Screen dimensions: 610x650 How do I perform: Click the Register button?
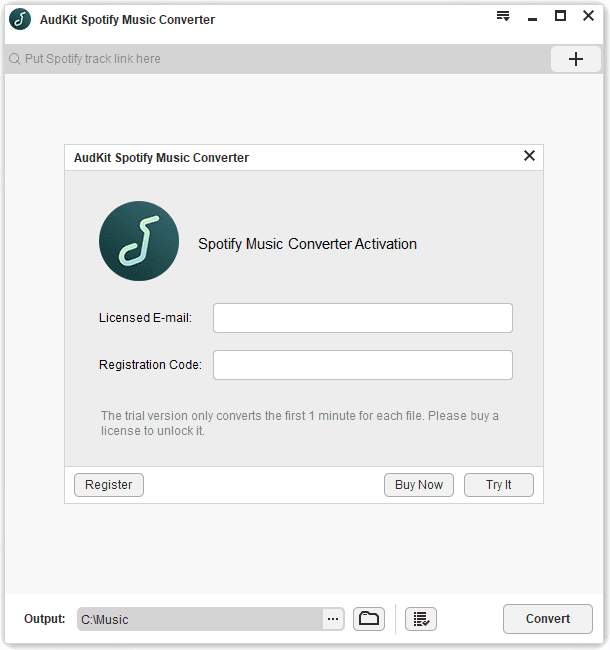109,485
